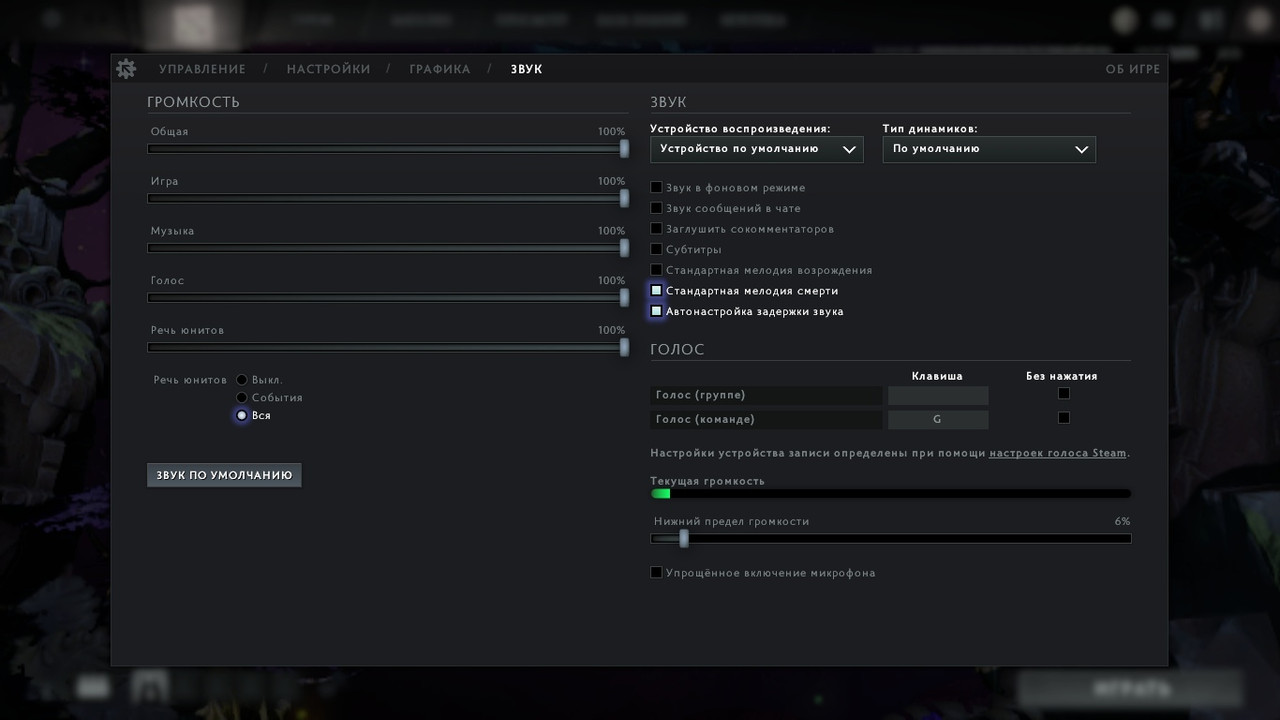
Task: Expand the "Тип динамиков" dropdown
Action: [988, 149]
